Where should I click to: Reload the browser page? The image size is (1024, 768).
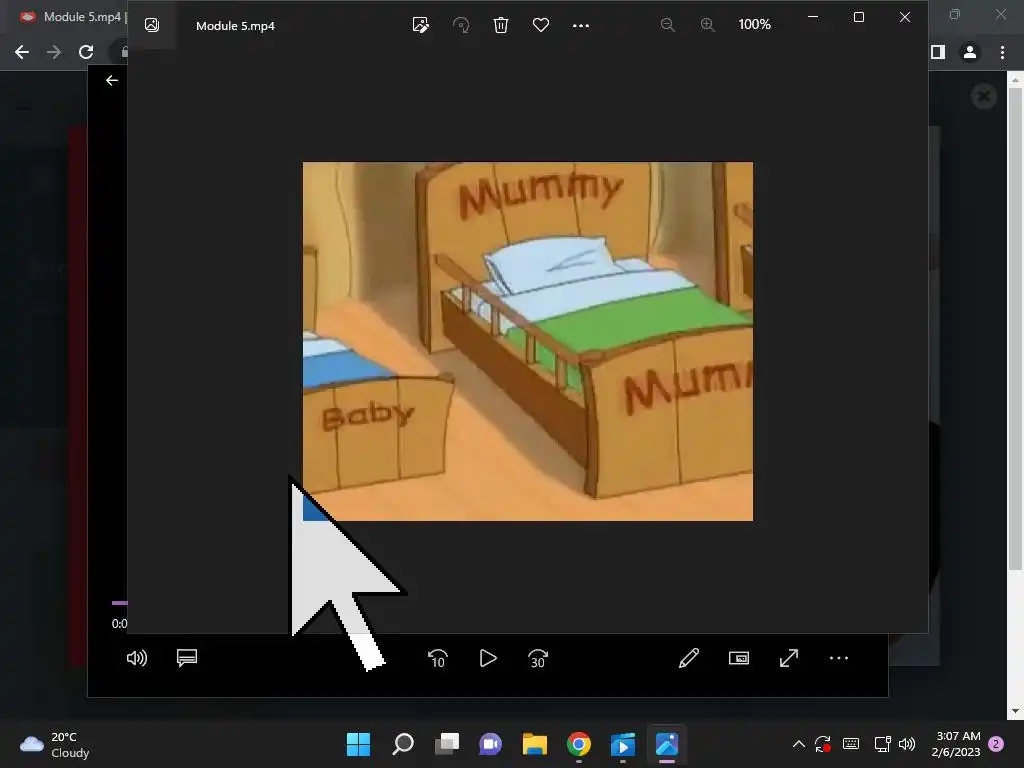coord(86,52)
